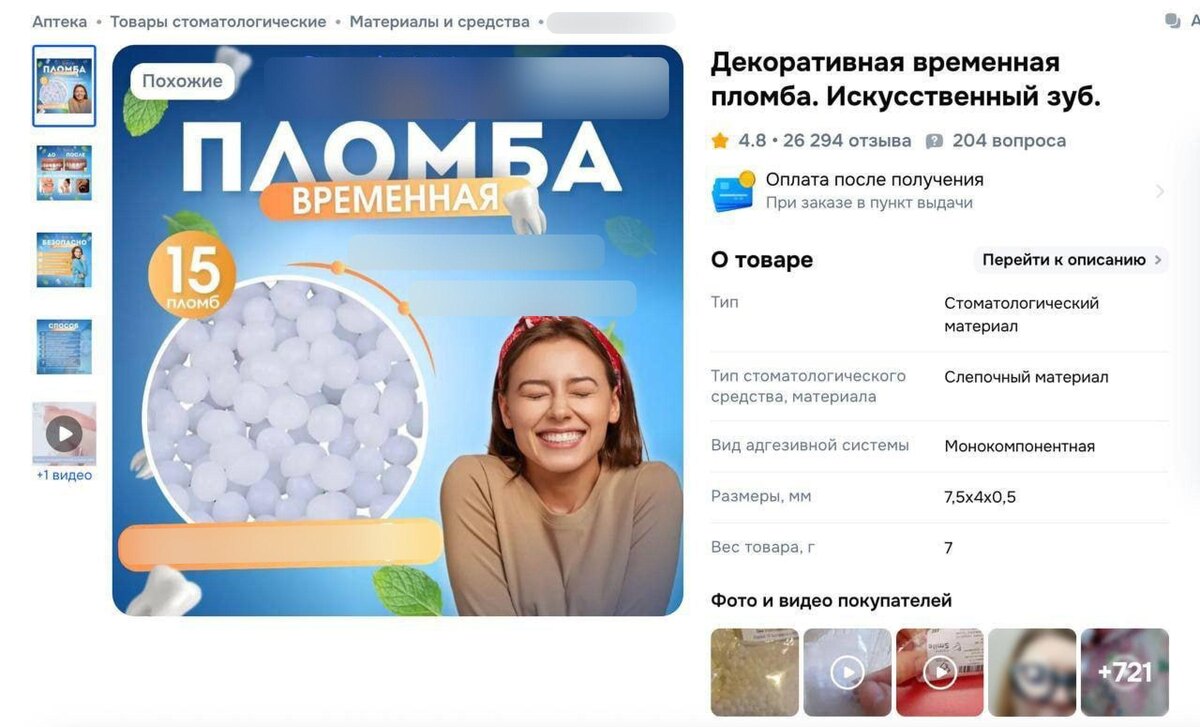Open the 204 вопроса link
The image size is (1200, 727).
pyautogui.click(x=1009, y=141)
